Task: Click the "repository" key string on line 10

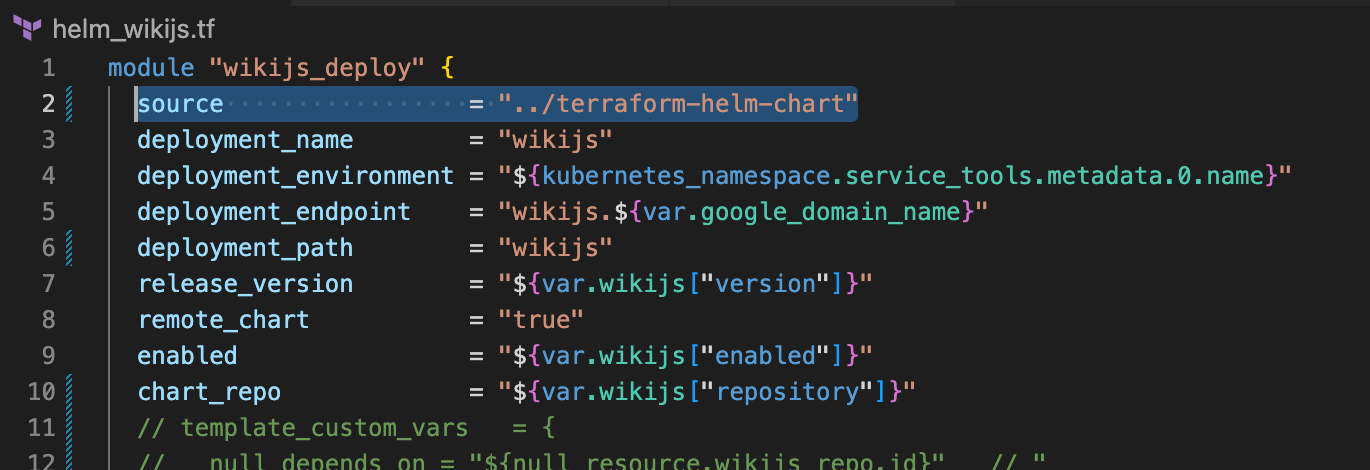Action: (x=787, y=392)
